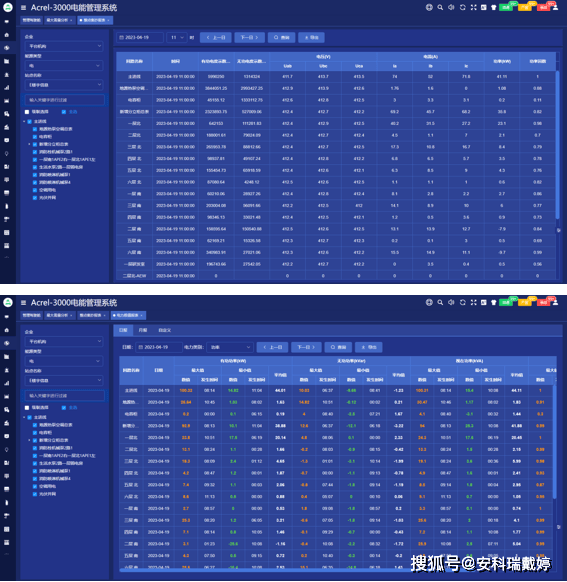The height and width of the screenshot is (582, 567).
Task: Open the third sidebar dropdown in upper screenshot
Action: coord(64,85)
